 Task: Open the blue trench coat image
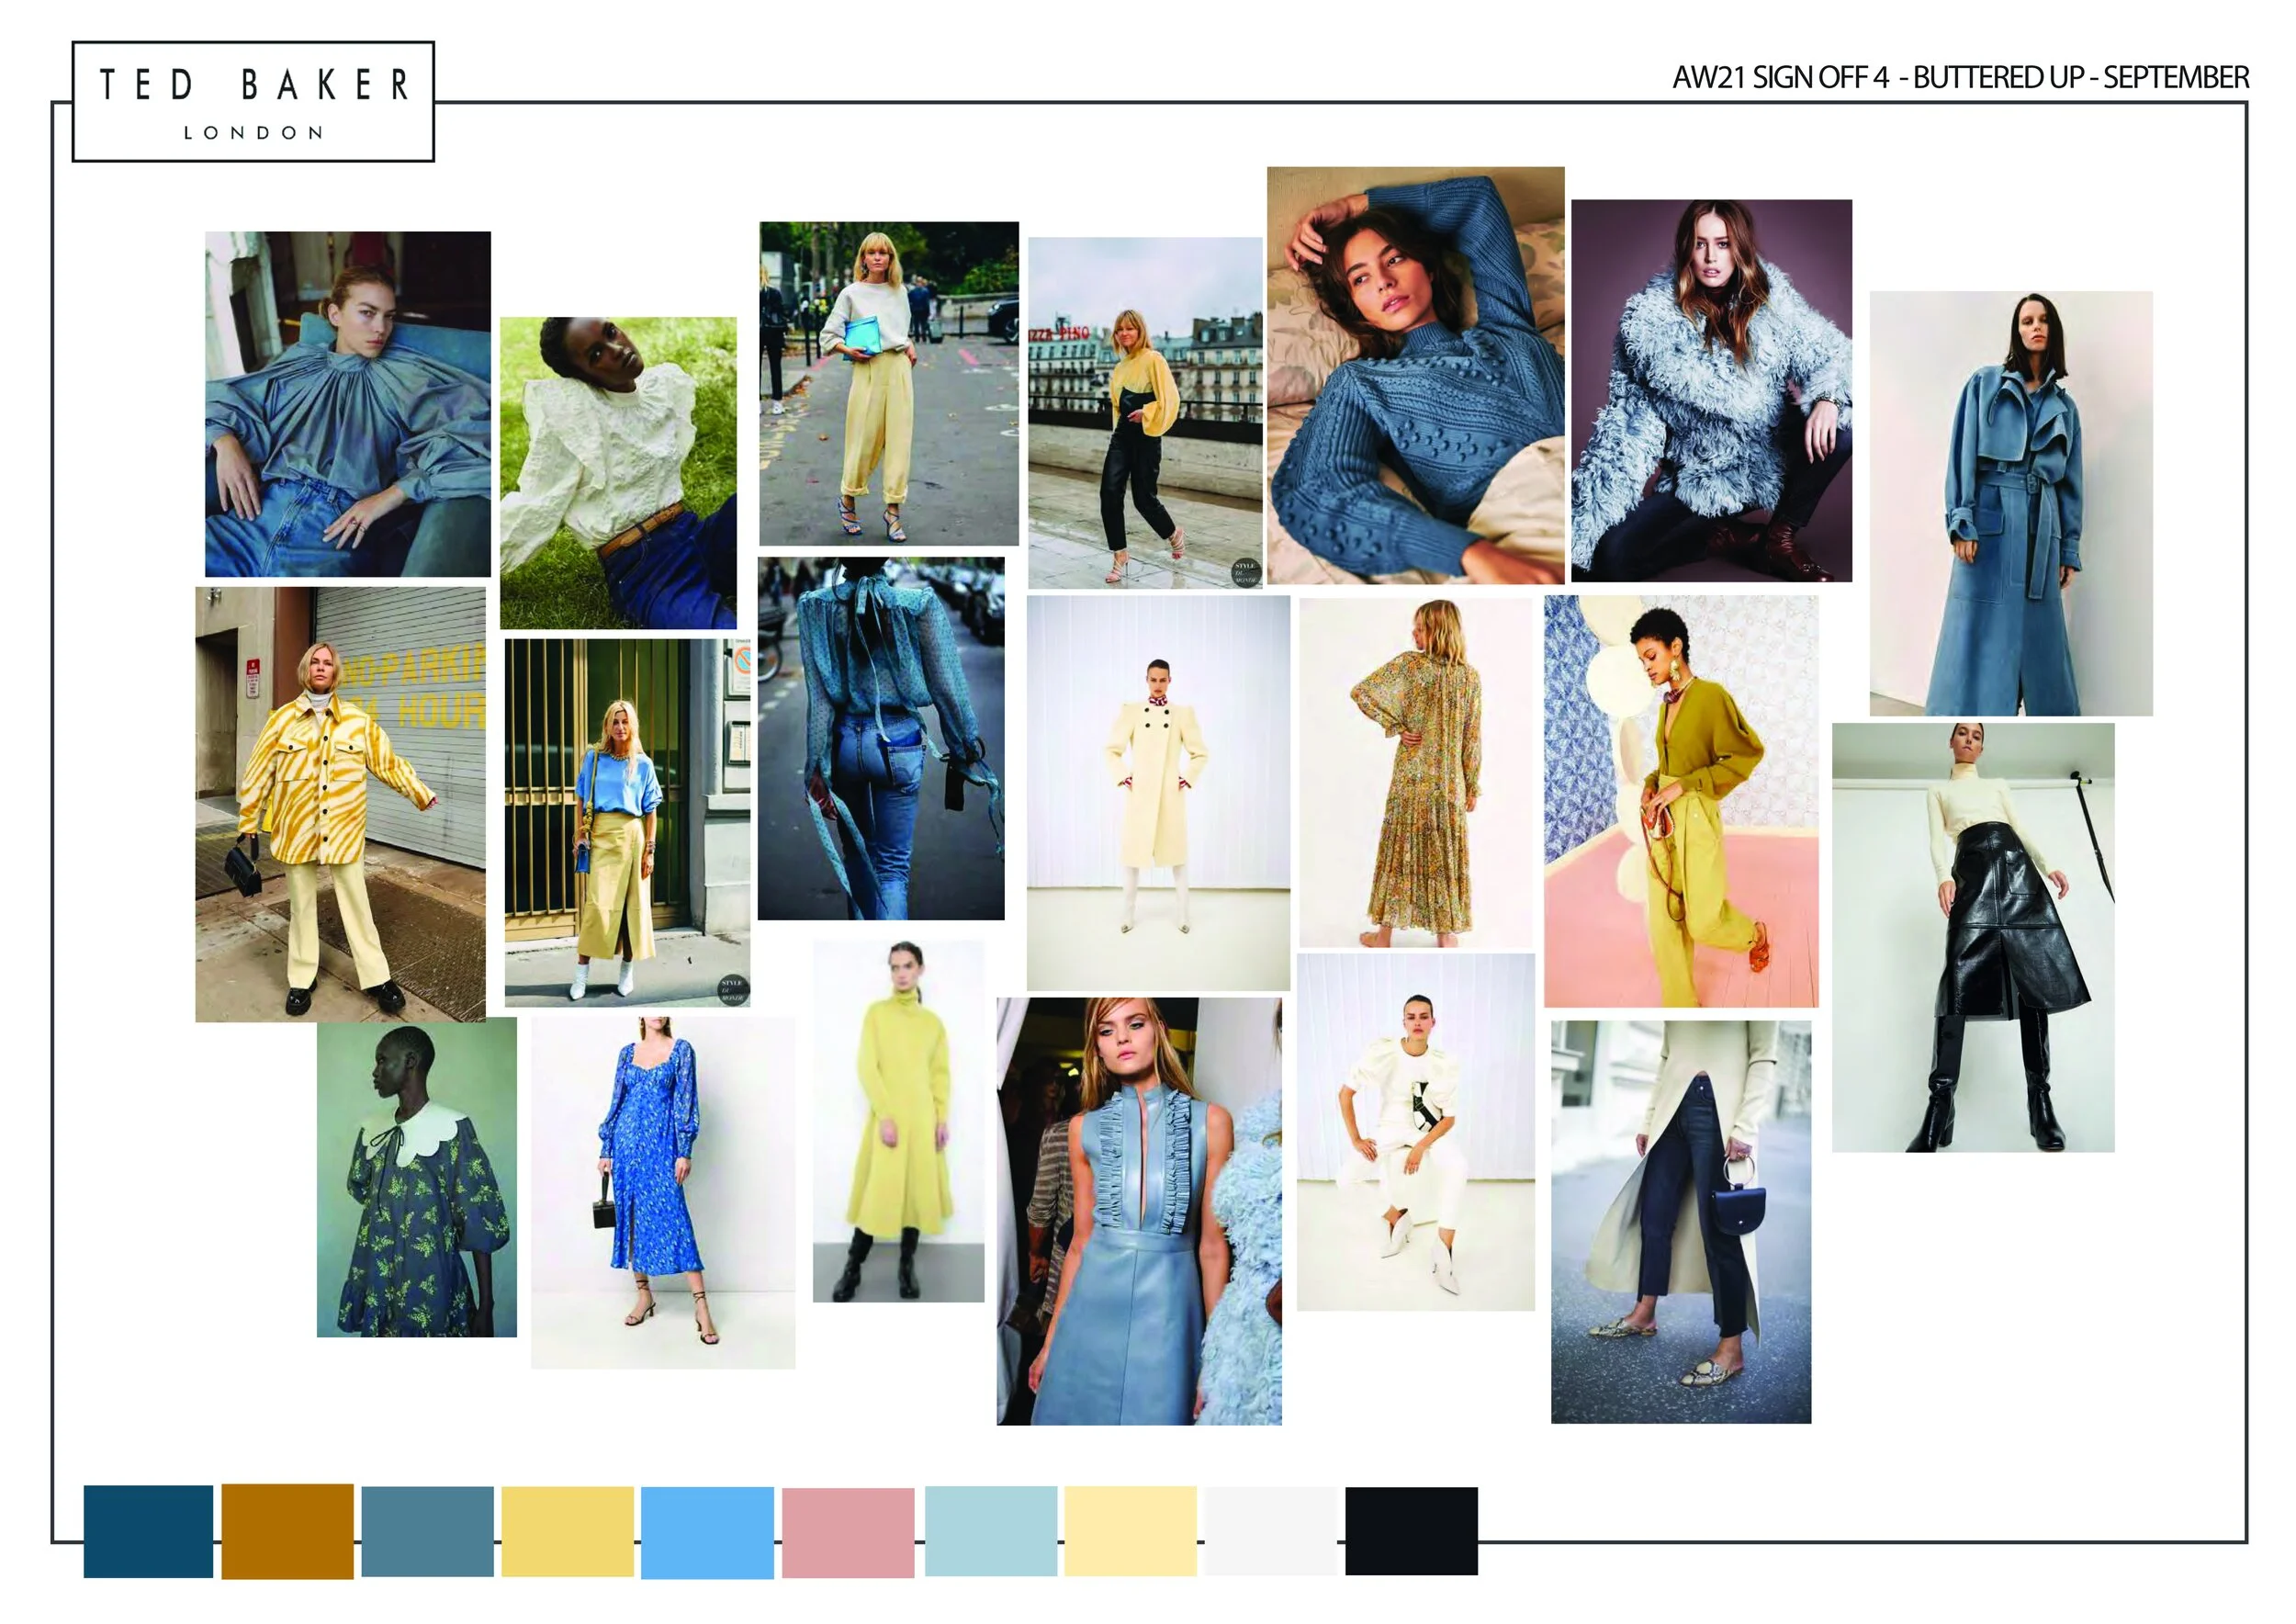pyautogui.click(x=2011, y=503)
